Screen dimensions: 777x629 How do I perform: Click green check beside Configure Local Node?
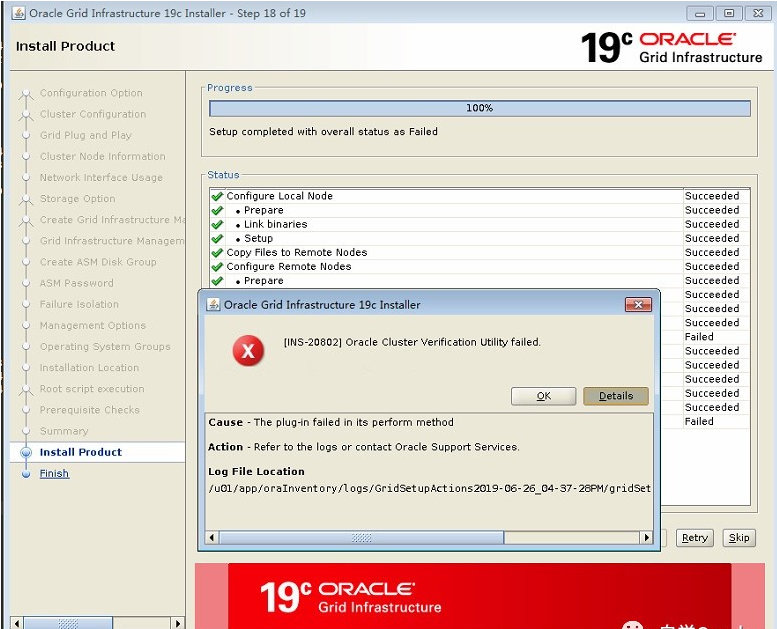coord(217,196)
